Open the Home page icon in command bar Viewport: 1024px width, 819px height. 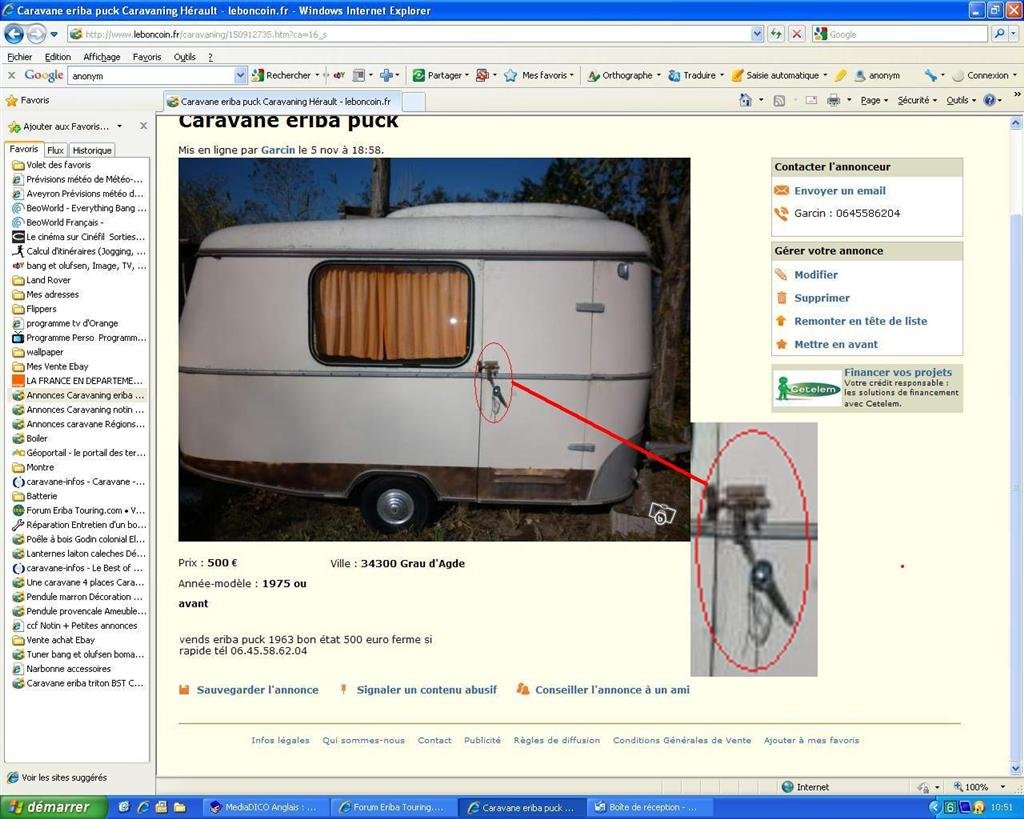745,101
